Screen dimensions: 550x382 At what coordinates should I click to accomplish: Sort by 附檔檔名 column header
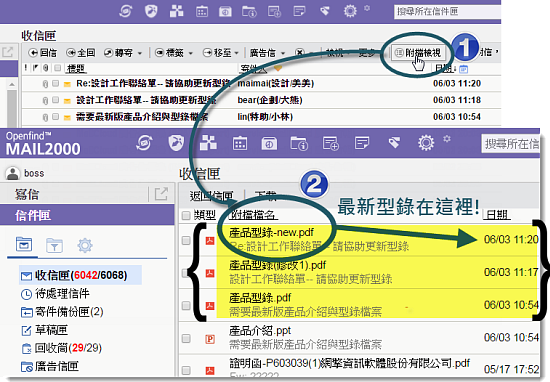point(252,215)
